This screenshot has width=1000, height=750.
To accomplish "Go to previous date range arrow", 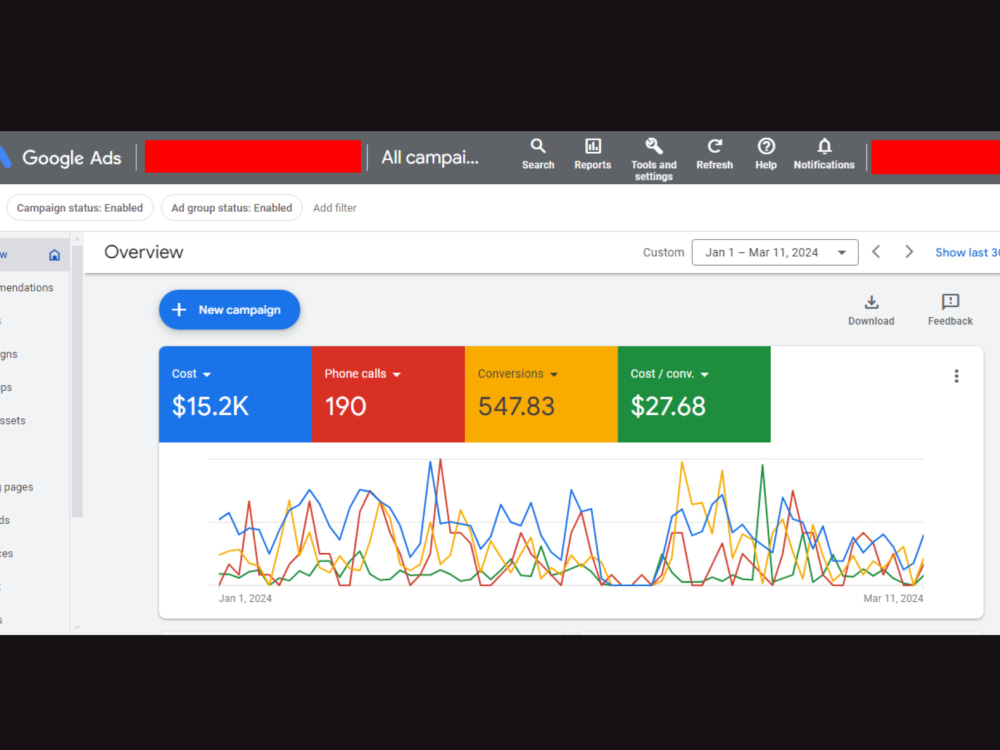I will (x=876, y=252).
